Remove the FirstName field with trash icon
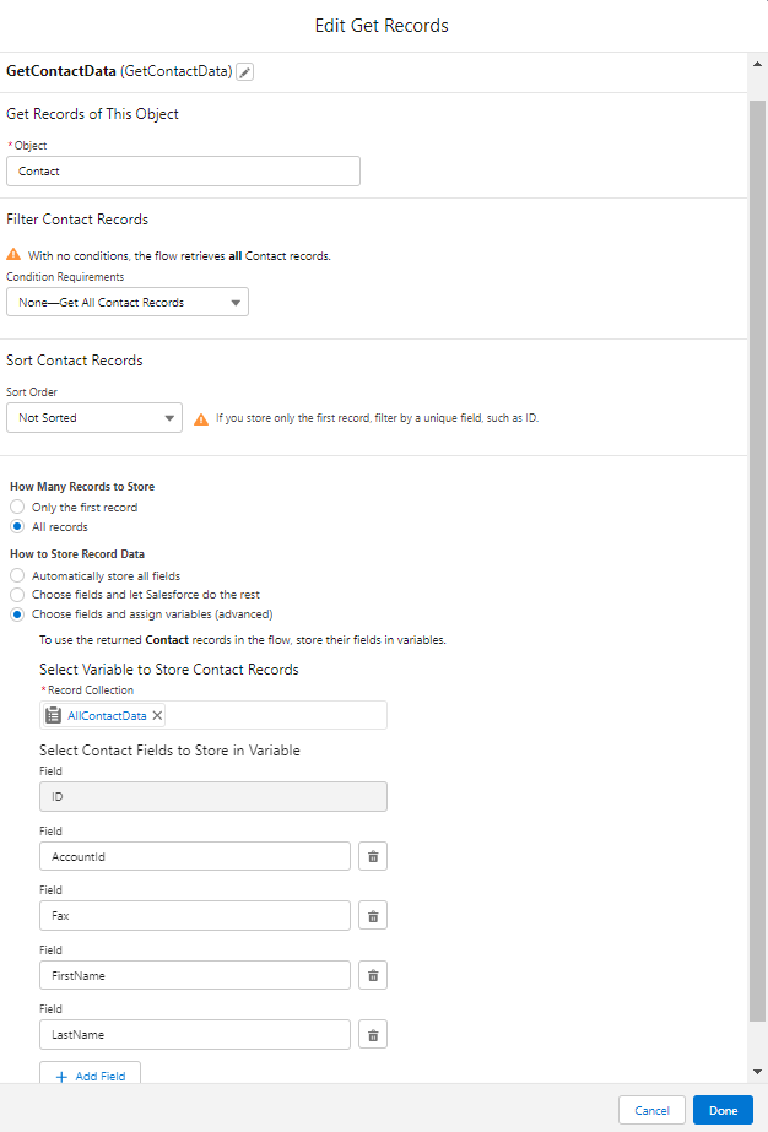Image resolution: width=768 pixels, height=1132 pixels. pyautogui.click(x=372, y=976)
